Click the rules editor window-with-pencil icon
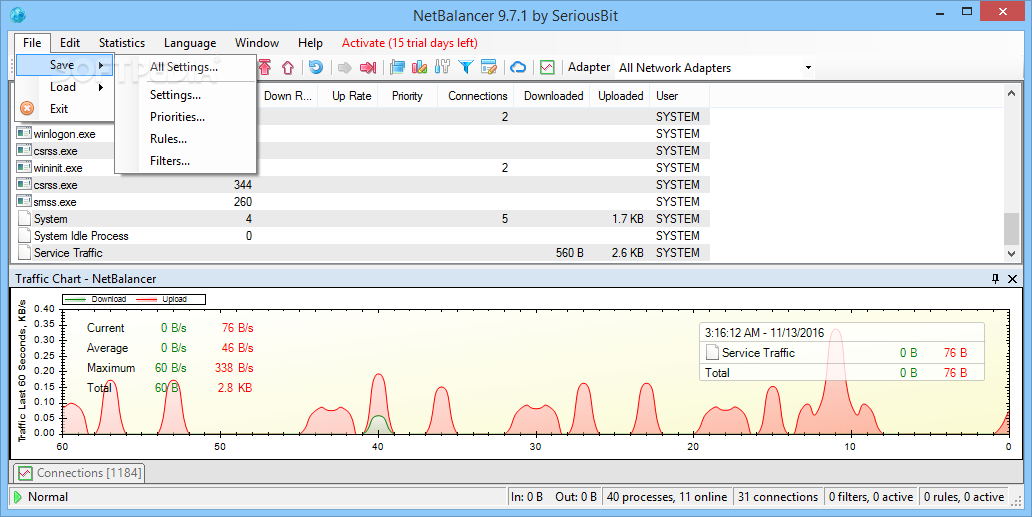 coord(488,67)
